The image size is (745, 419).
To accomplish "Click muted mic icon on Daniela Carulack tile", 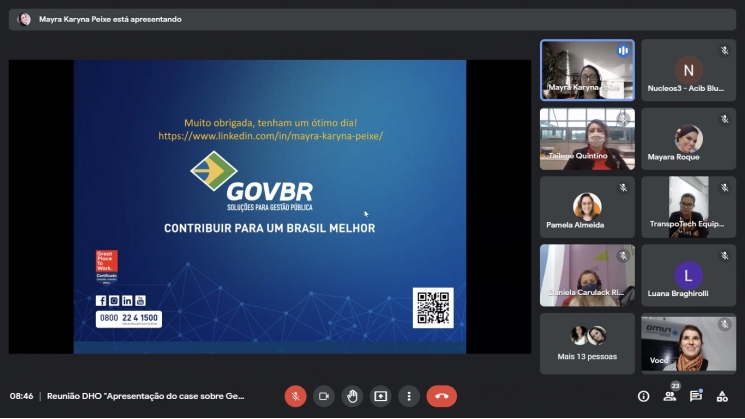I will click(623, 256).
